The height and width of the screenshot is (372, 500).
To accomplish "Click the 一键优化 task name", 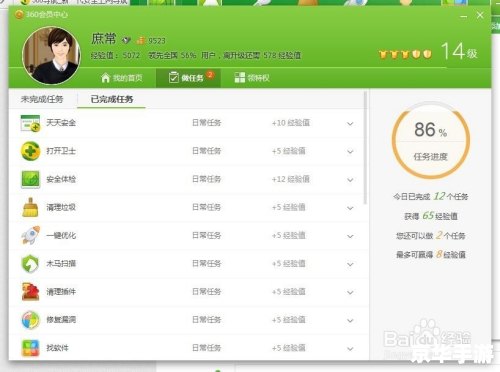I will click(61, 235).
